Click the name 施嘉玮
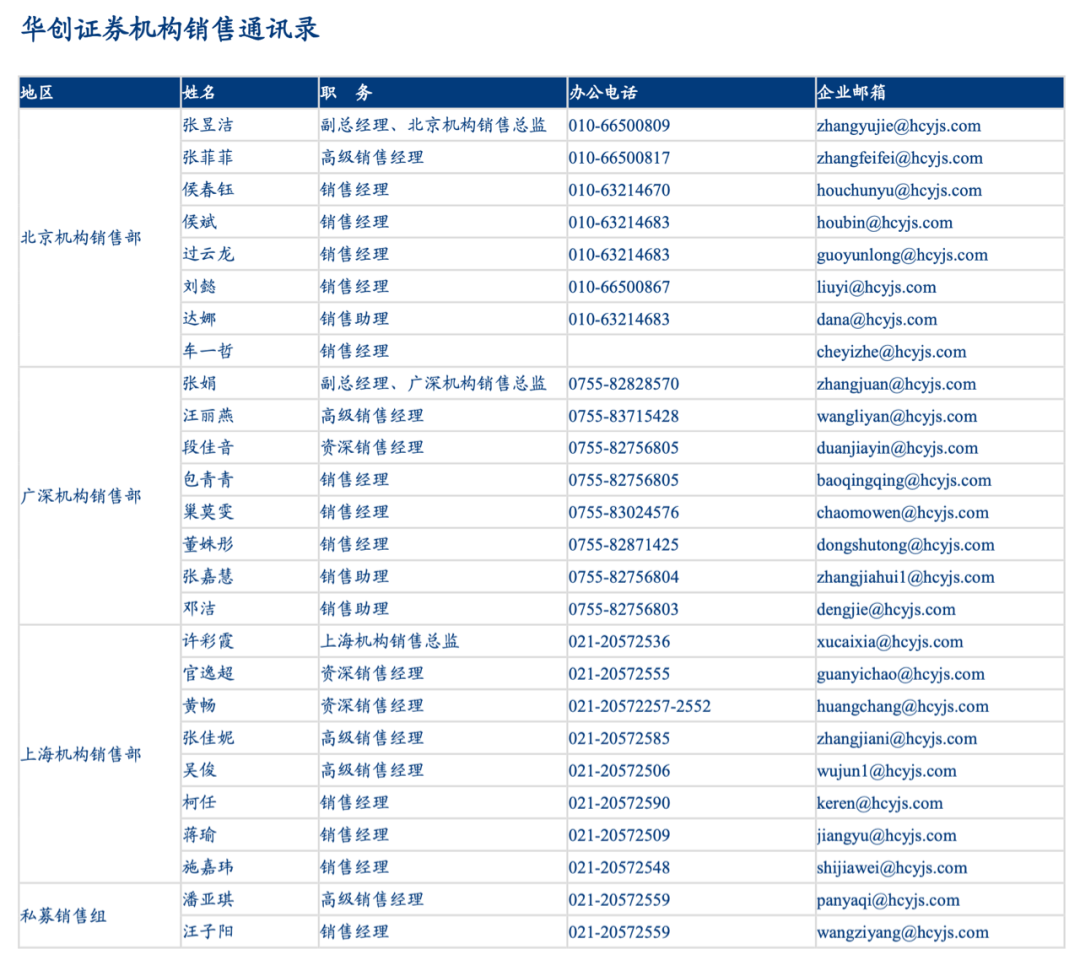 208,867
